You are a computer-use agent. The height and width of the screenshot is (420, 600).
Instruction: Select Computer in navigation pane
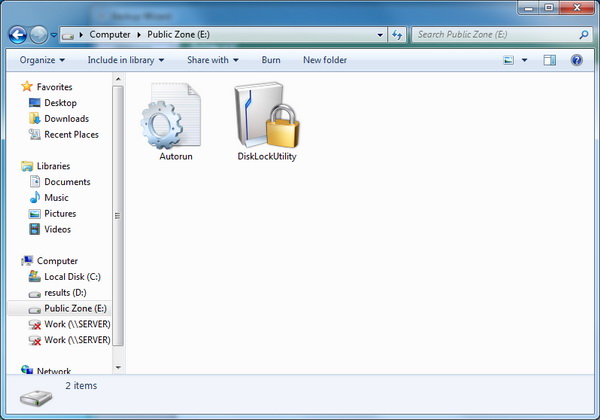click(x=57, y=261)
